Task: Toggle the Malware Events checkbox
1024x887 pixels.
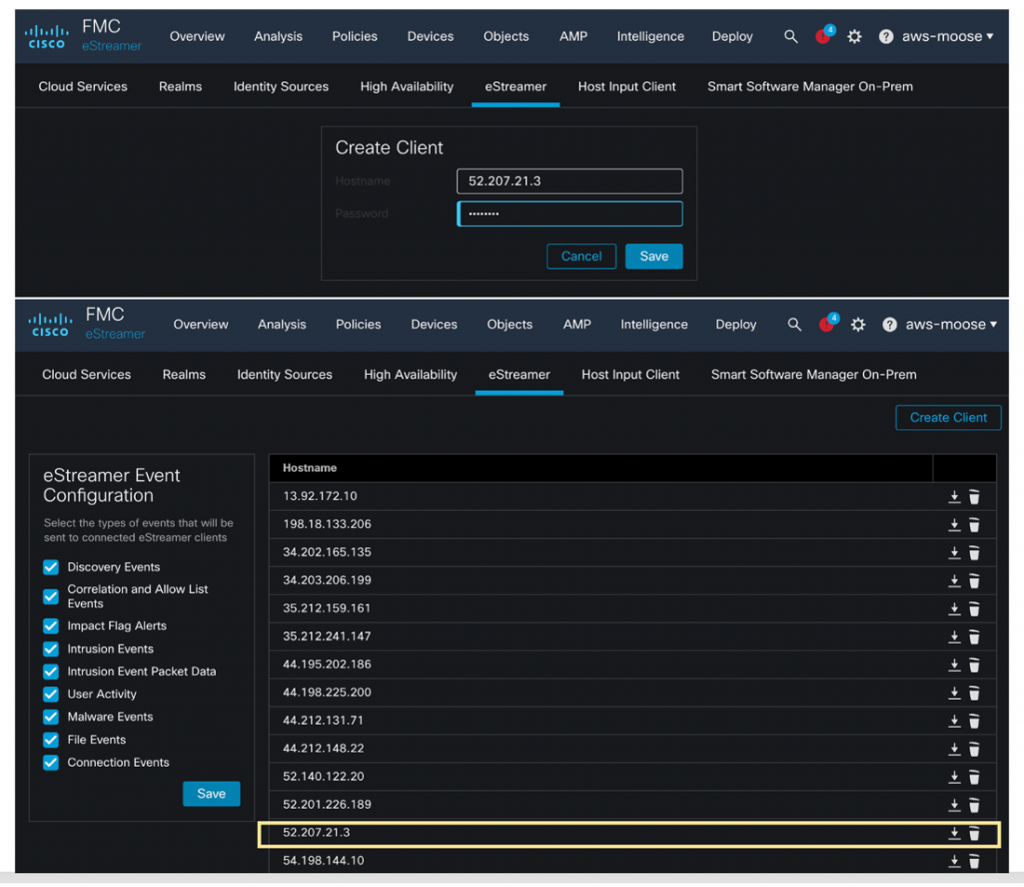Action: click(x=51, y=717)
